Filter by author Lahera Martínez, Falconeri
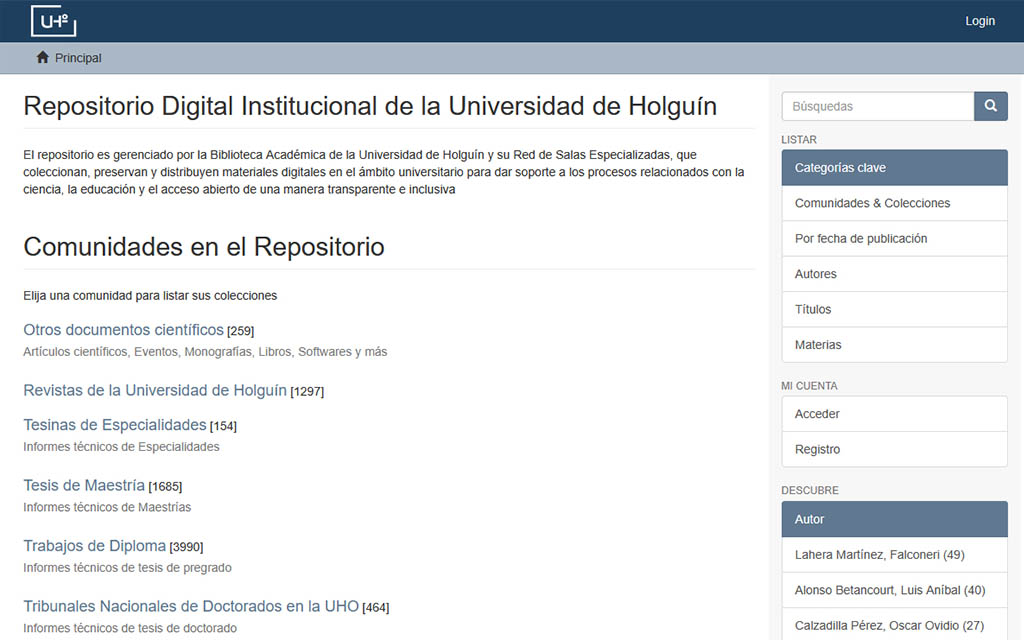This screenshot has height=640, width=1024. (879, 555)
